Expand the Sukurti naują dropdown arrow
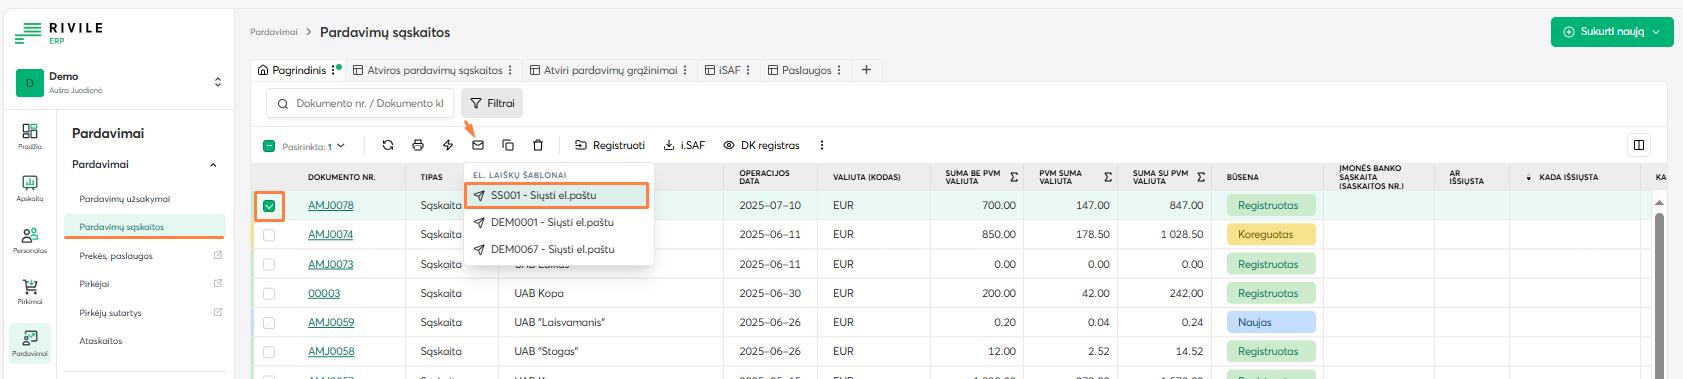 tap(1656, 32)
